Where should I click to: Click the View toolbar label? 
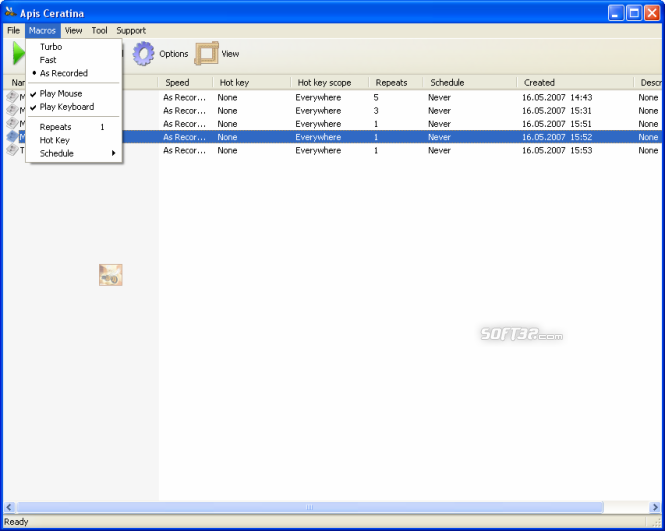click(230, 54)
